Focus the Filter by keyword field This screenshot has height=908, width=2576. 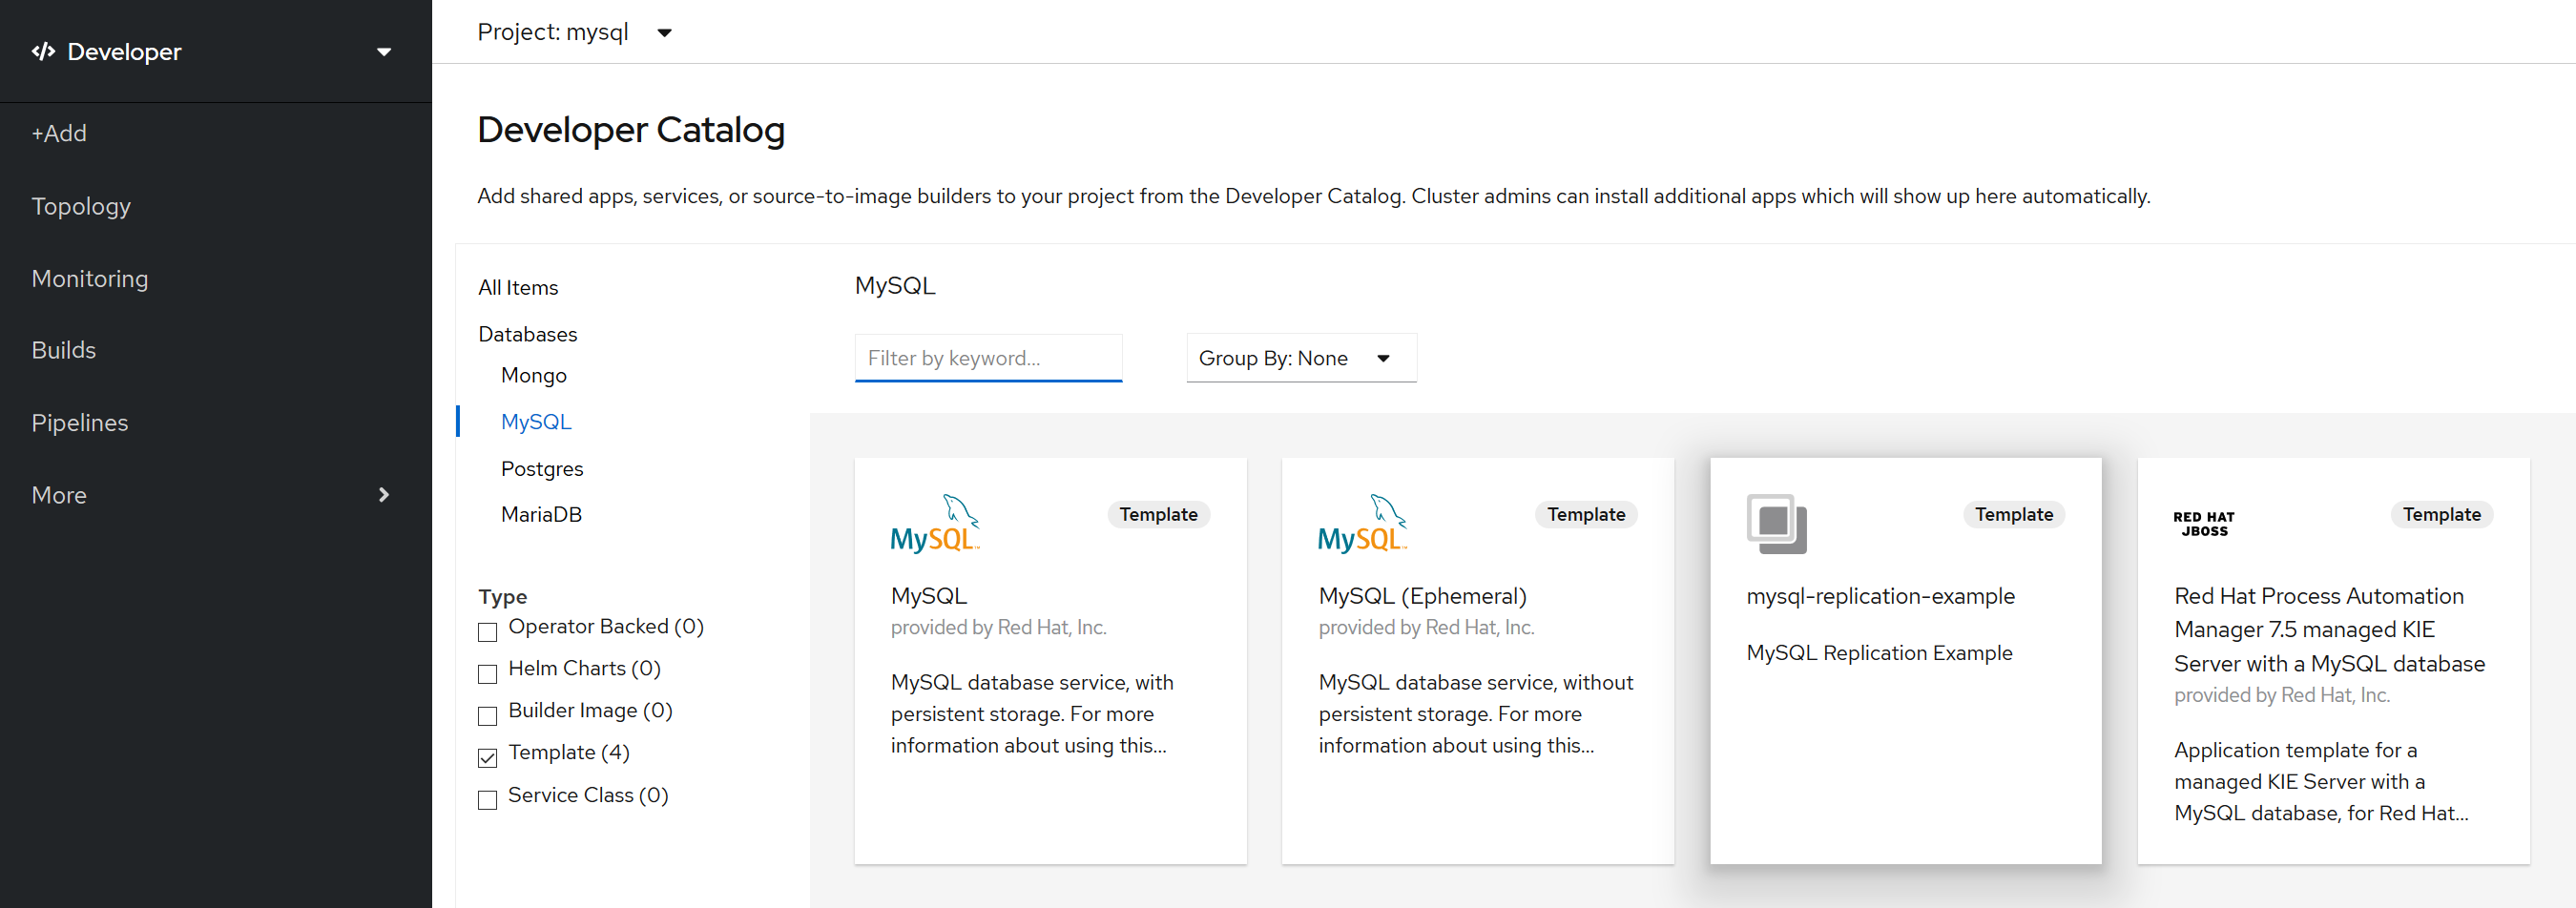(x=988, y=358)
